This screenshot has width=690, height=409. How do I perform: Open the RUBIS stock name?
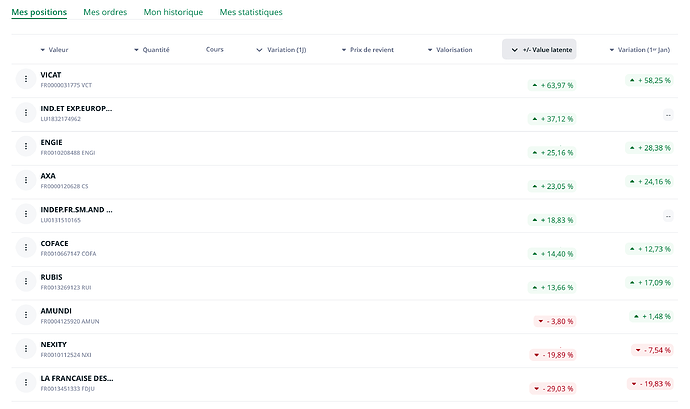pyautogui.click(x=51, y=277)
